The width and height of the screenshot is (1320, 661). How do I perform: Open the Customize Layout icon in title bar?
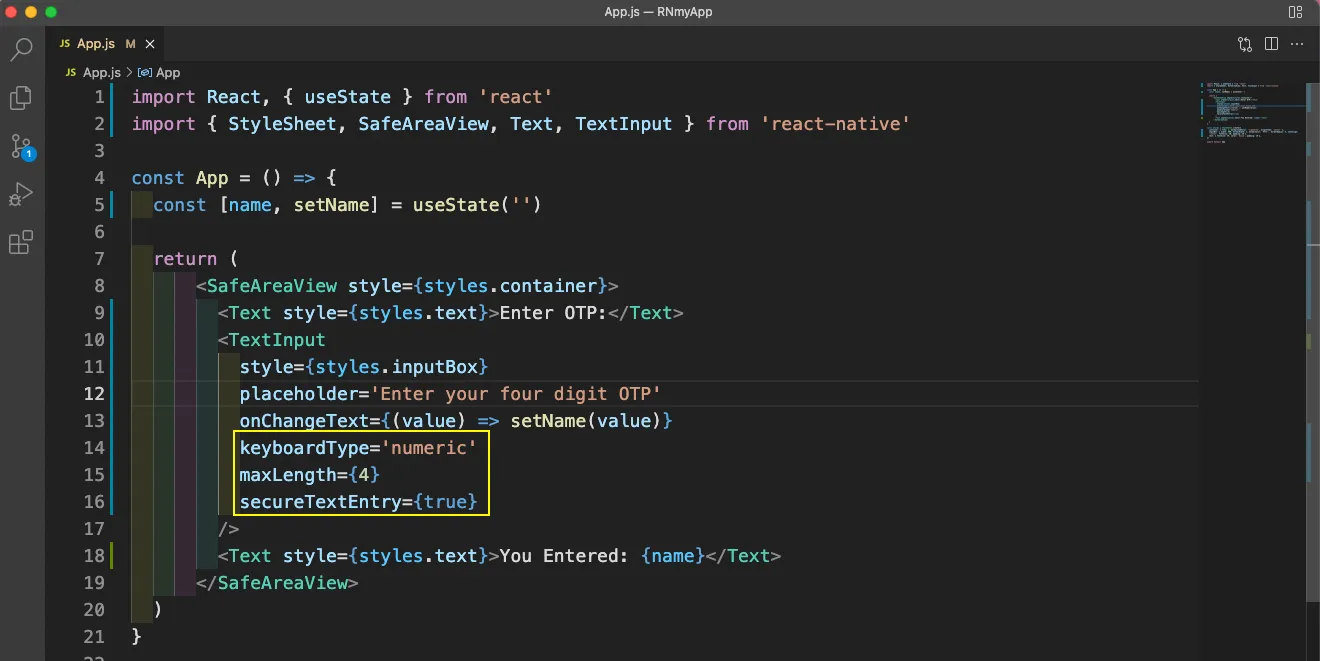[1296, 12]
